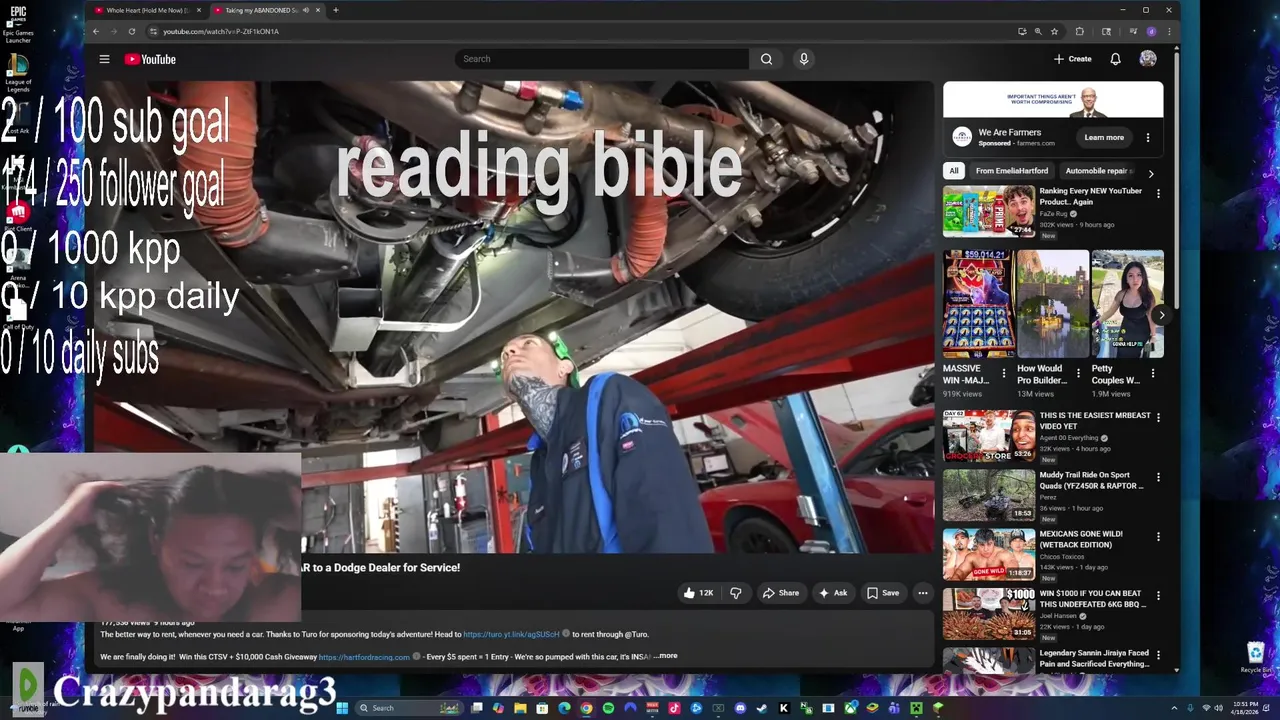Click the Chrome address bar URL

tap(221, 31)
